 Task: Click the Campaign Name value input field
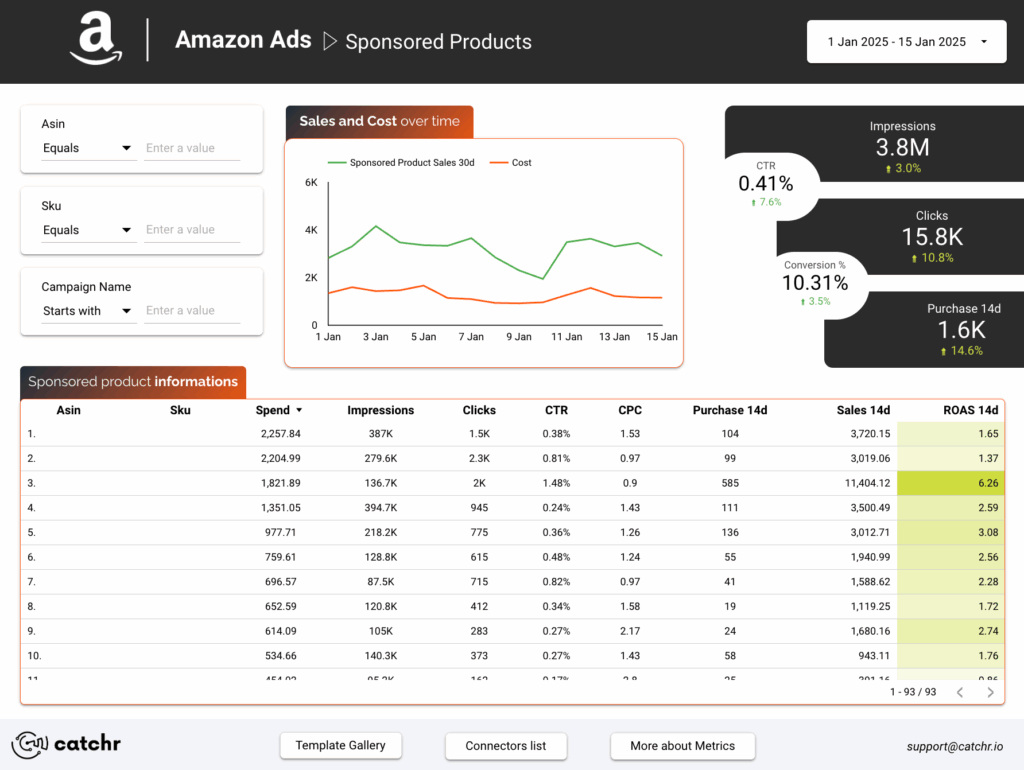[192, 311]
